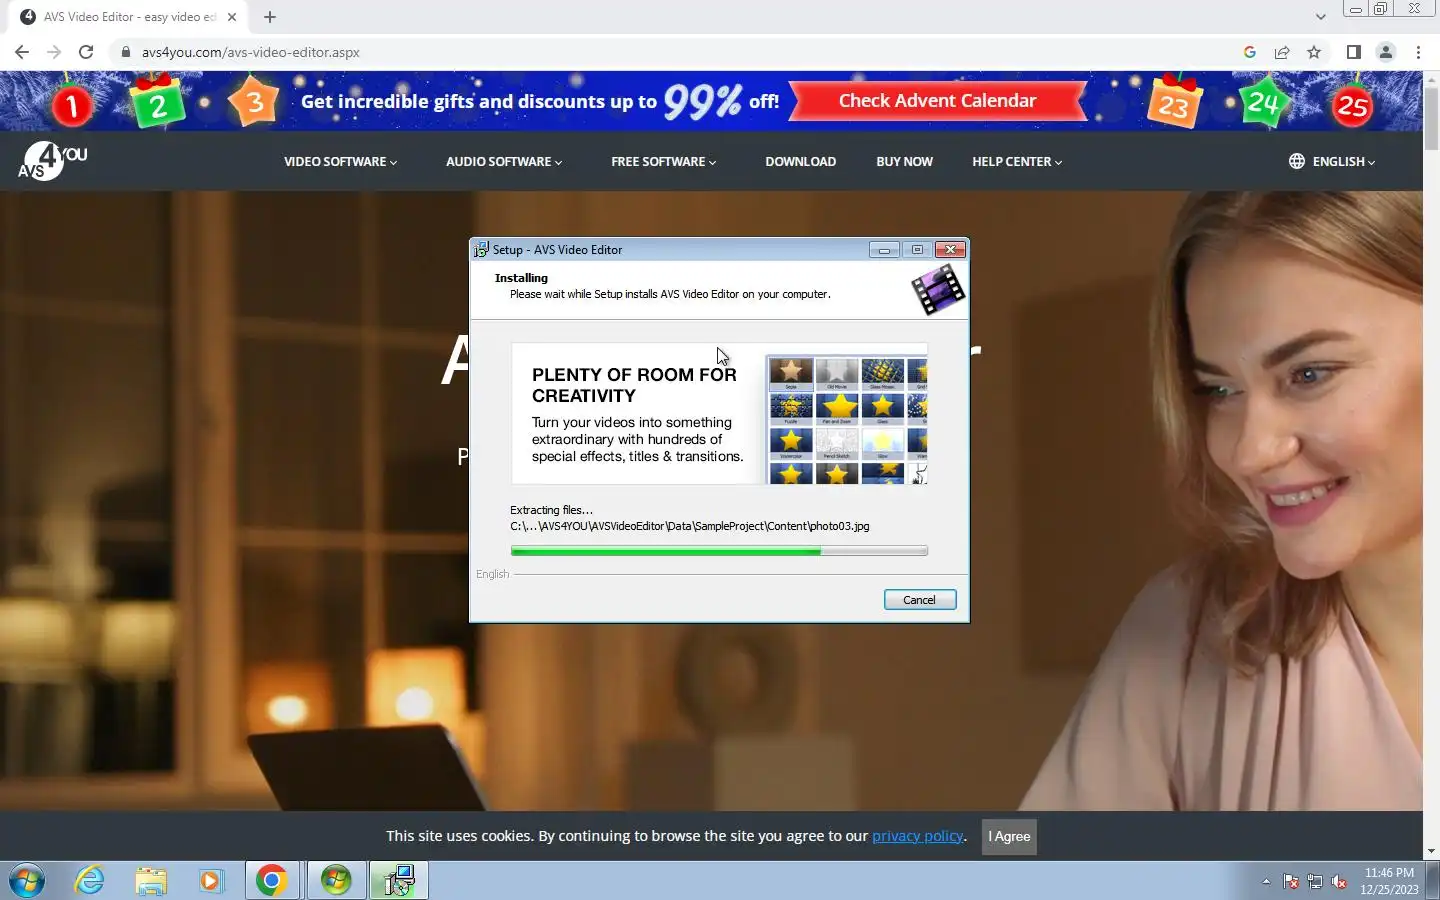The image size is (1440, 900).
Task: Open advent day 25 ornament
Action: click(x=1353, y=106)
